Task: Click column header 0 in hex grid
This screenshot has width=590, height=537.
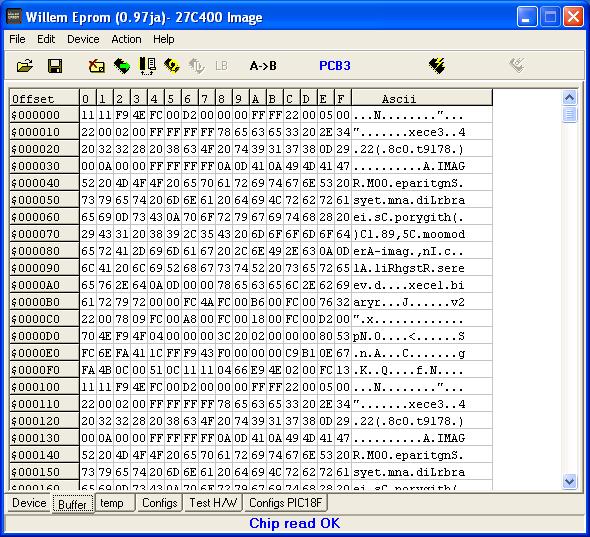Action: coord(88,99)
